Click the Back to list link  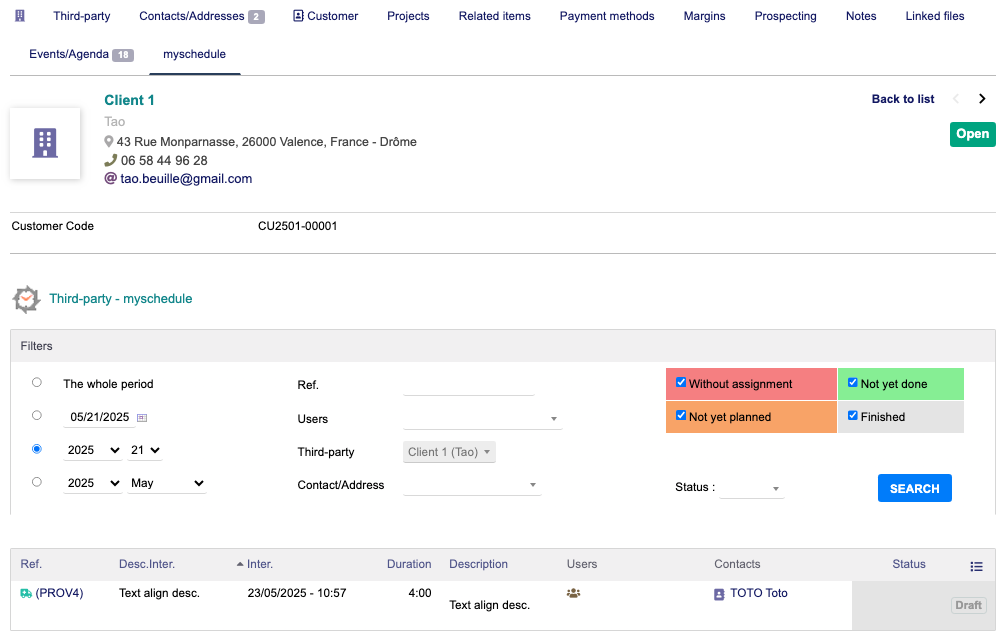click(x=902, y=99)
